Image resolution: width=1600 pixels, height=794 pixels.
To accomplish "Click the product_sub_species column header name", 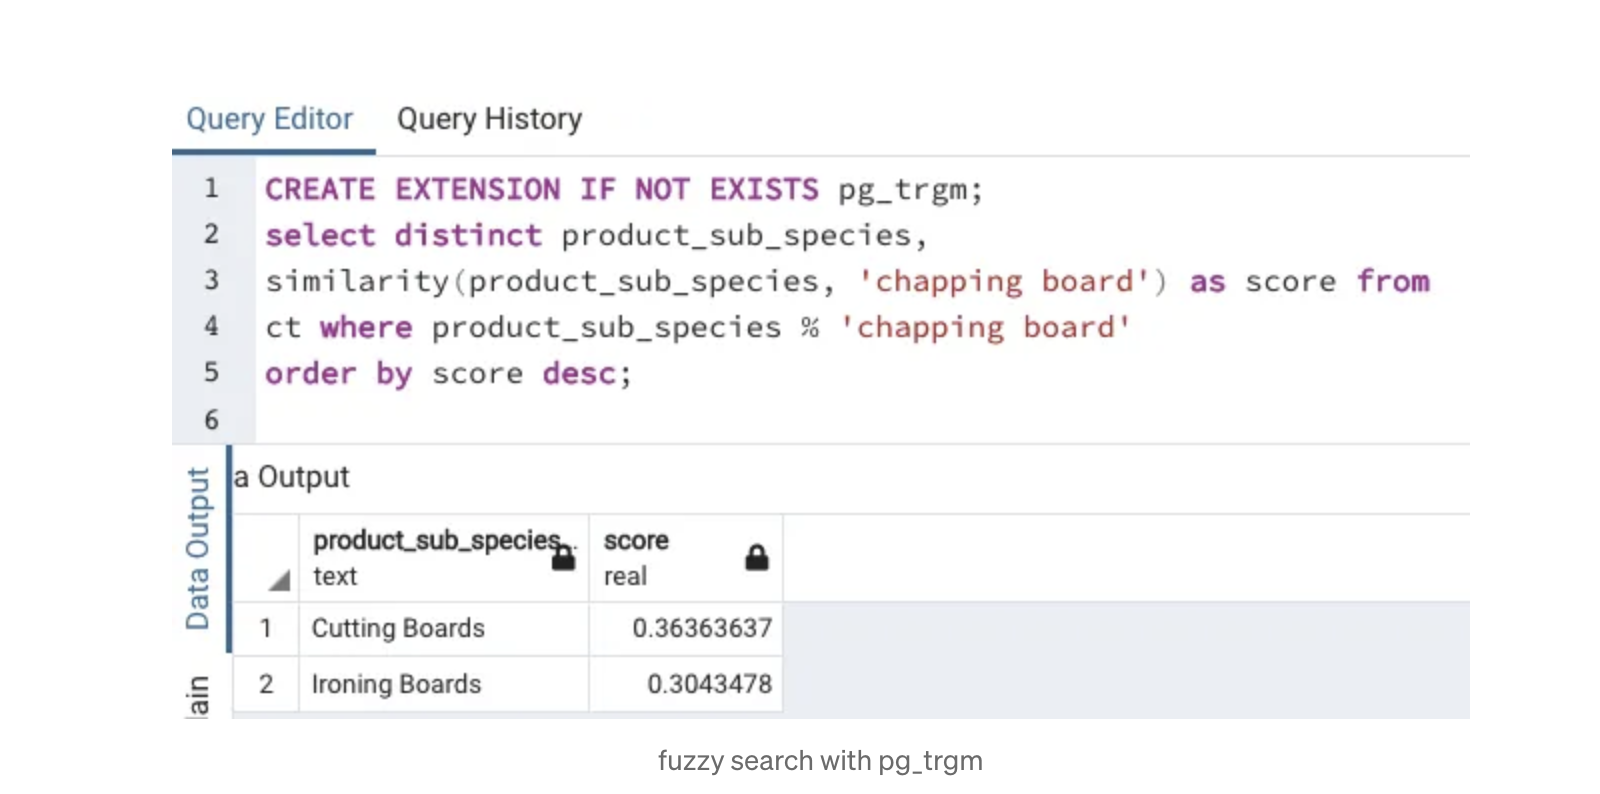I will (x=436, y=541).
